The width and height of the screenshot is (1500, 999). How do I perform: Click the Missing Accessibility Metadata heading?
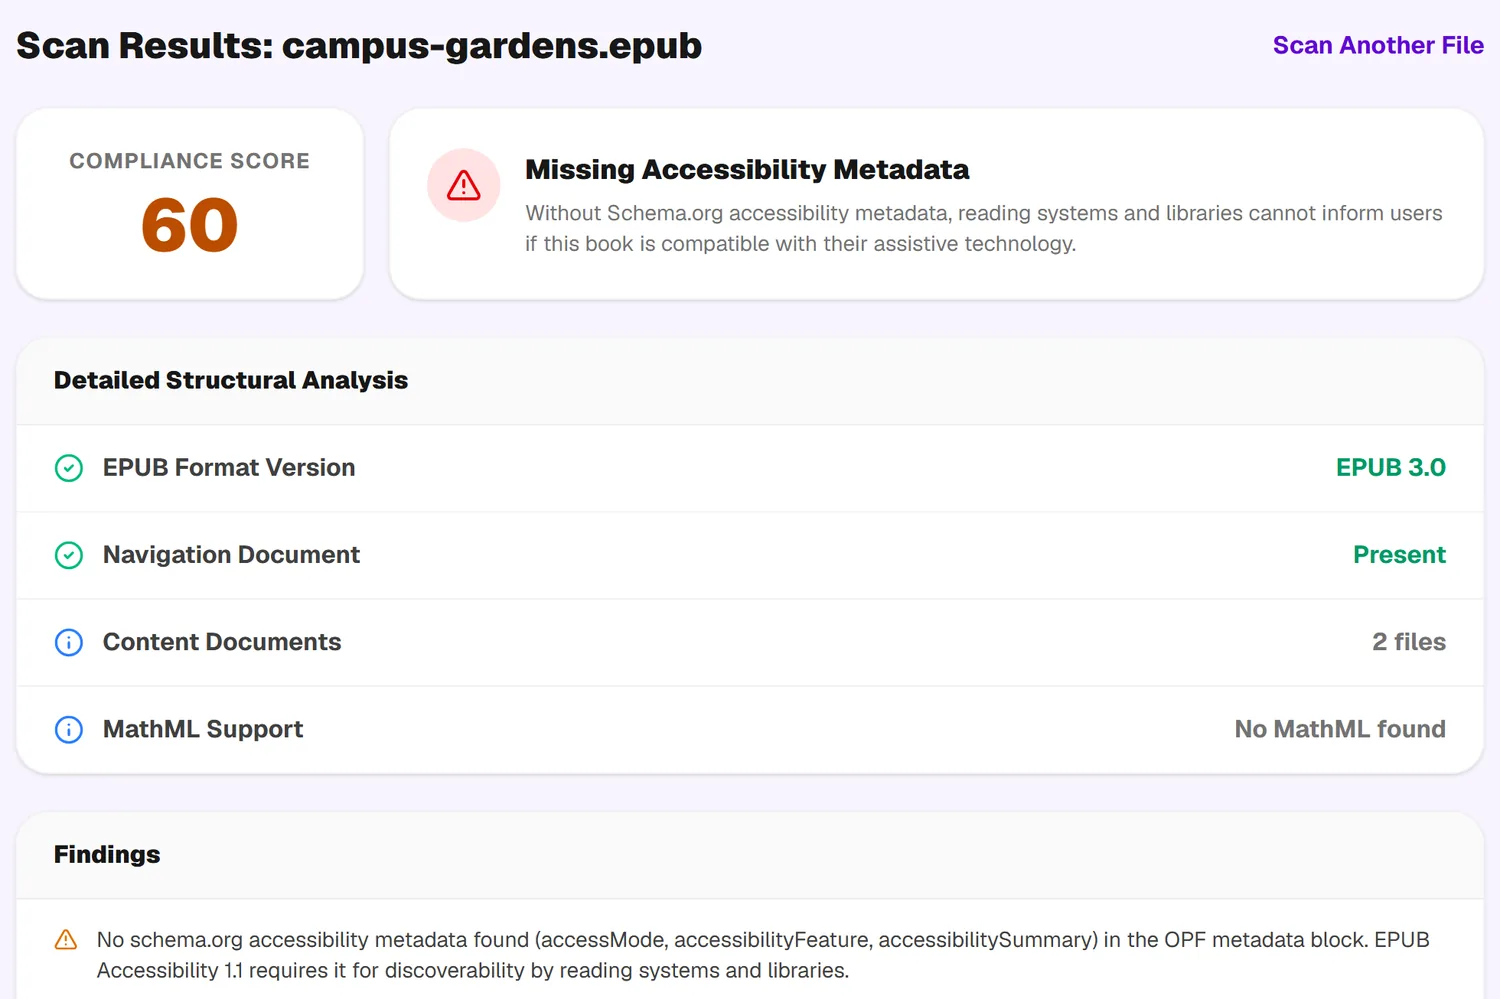[x=747, y=170]
